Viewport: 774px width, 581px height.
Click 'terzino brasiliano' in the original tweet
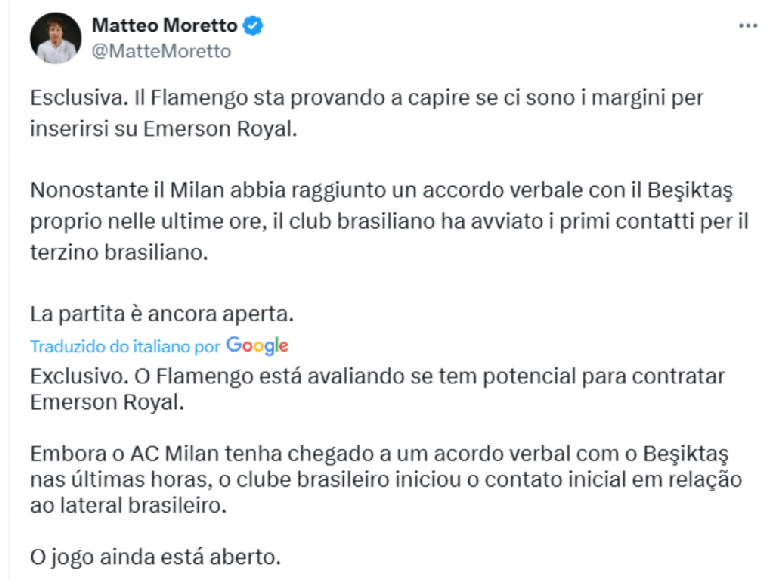click(x=120, y=253)
